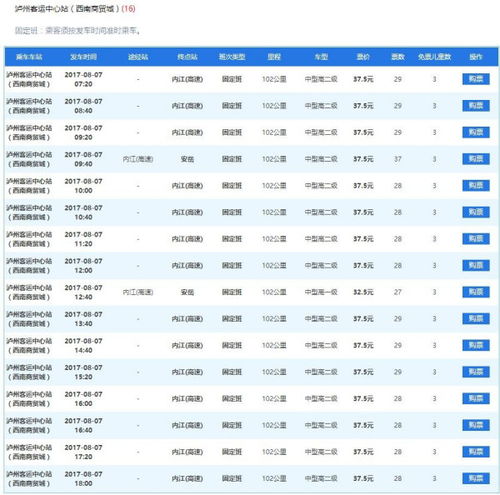Buy ticket for the 12:00 departure
500x495 pixels.
point(476,266)
